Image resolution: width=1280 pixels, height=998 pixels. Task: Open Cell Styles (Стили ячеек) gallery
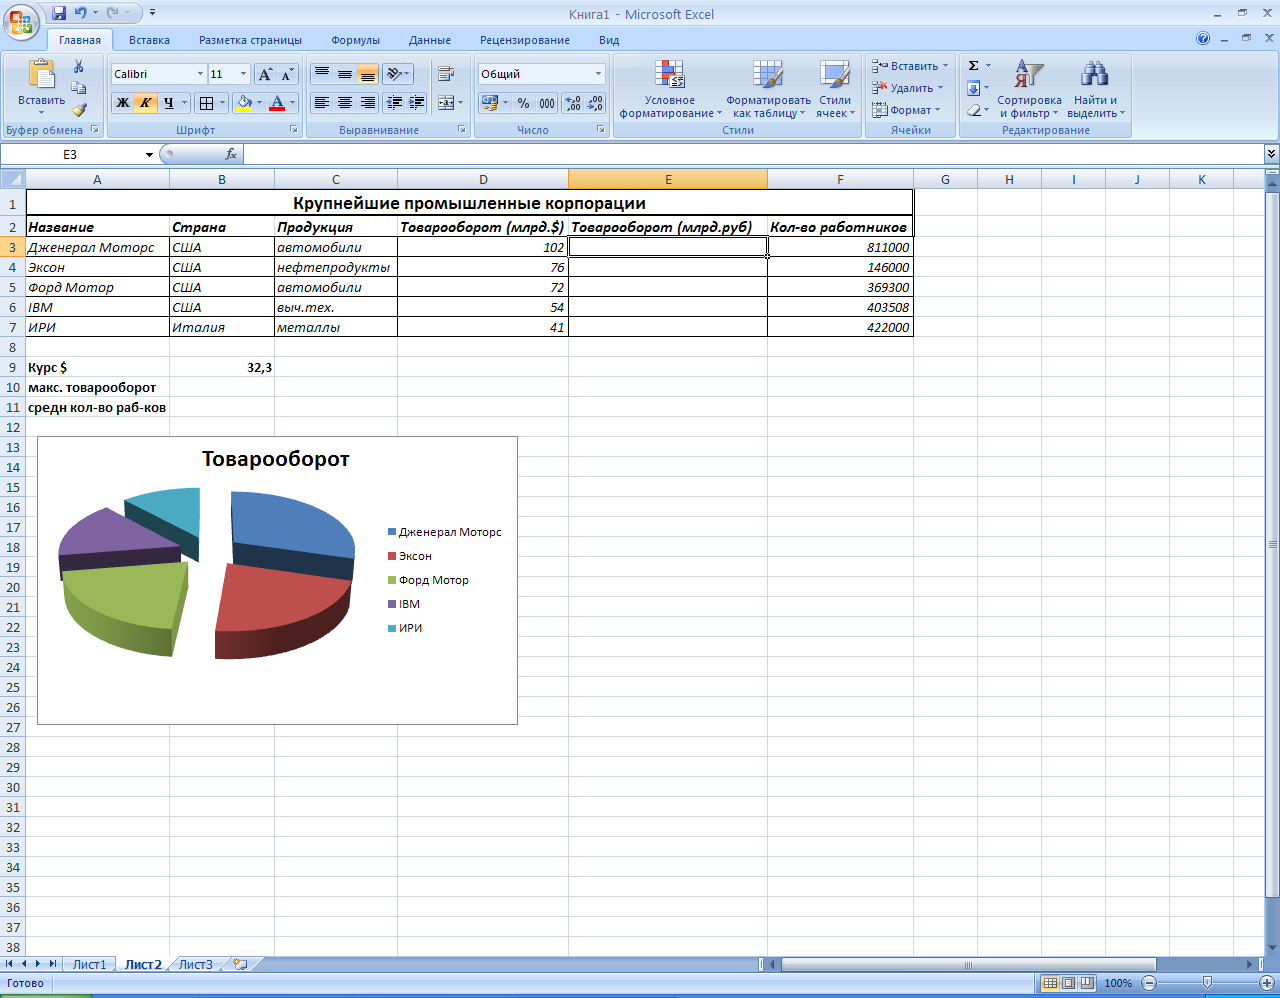(835, 88)
